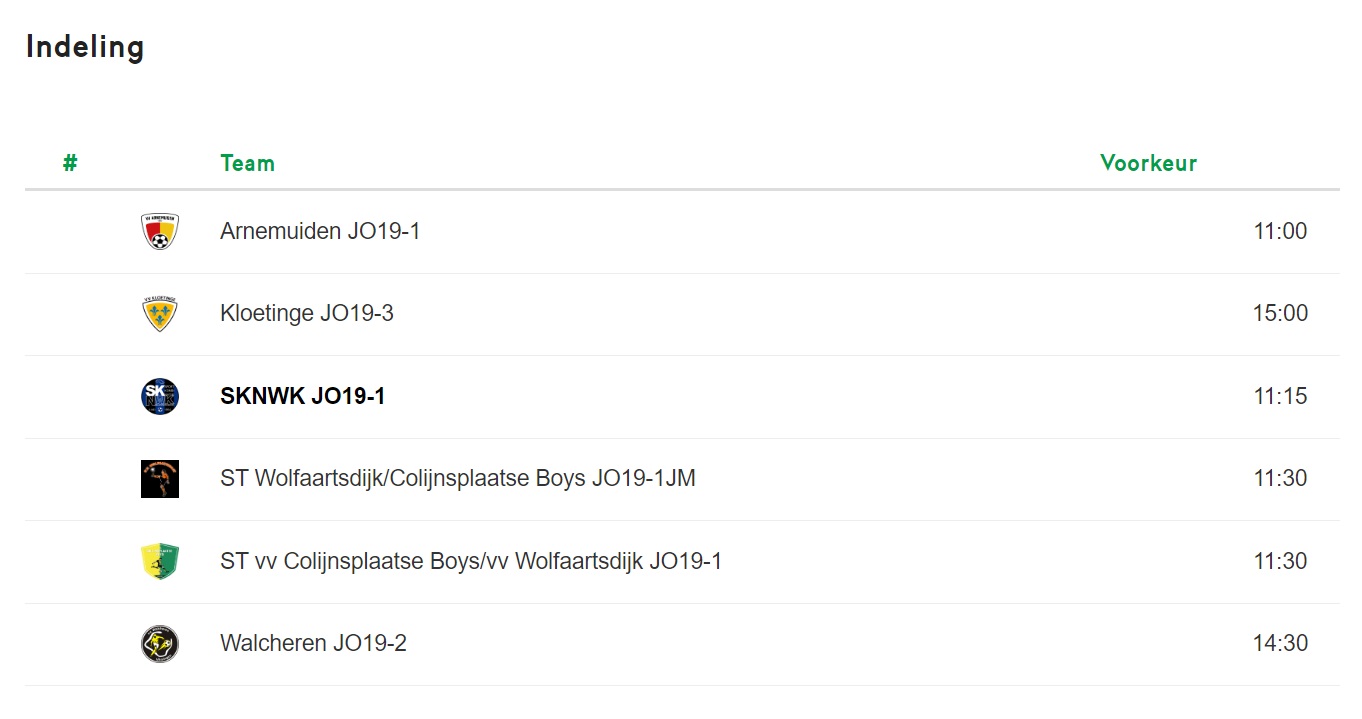Click the 15:00 preference time for Kloetinge
This screenshot has width=1362, height=719.
(x=1280, y=314)
